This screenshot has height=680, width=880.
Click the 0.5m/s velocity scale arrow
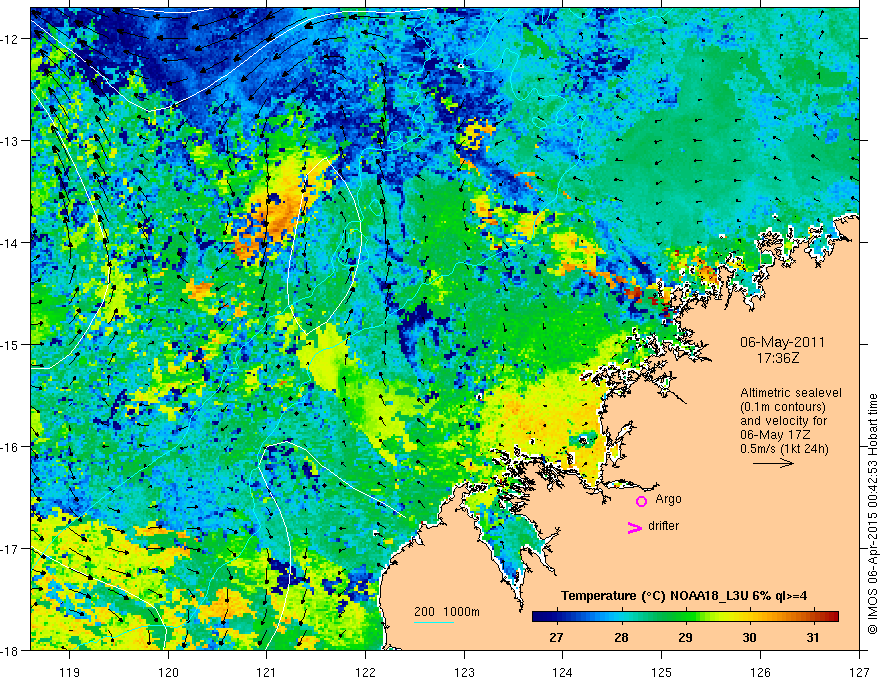[773, 463]
